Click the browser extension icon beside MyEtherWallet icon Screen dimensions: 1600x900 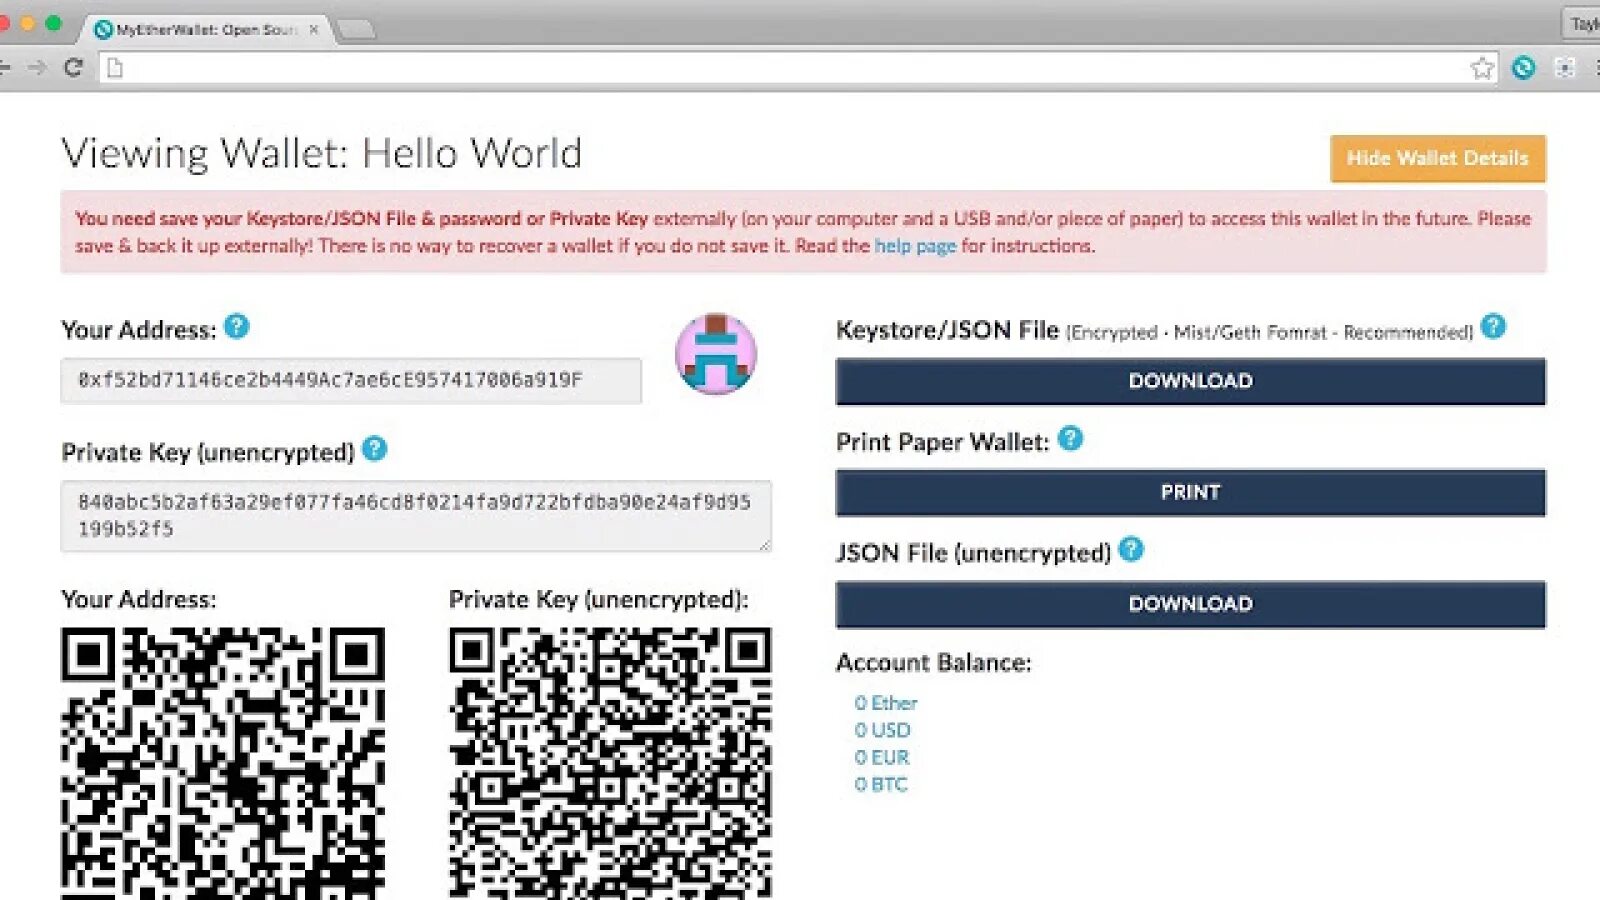[x=1565, y=68]
